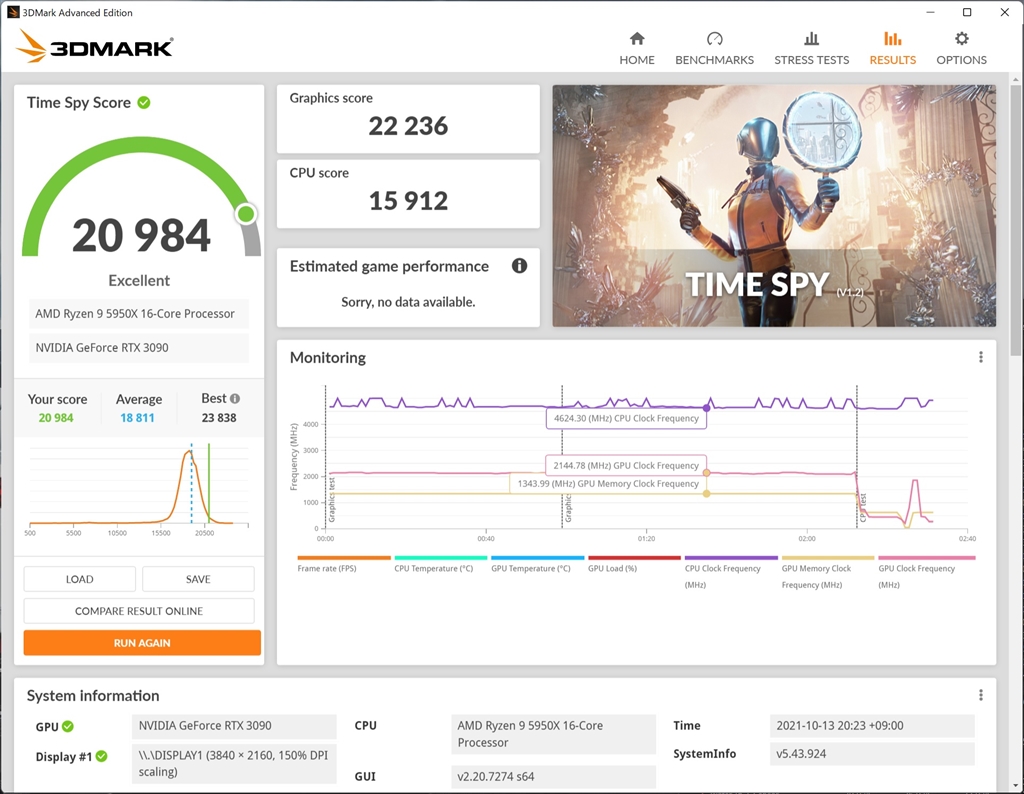Open the OPTIONS tab

(961, 48)
